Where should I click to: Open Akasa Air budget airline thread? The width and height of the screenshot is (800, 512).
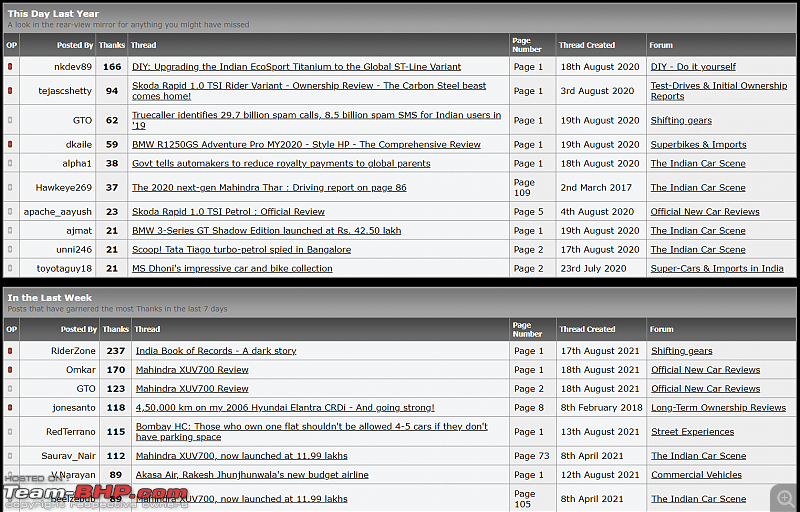tap(252, 474)
